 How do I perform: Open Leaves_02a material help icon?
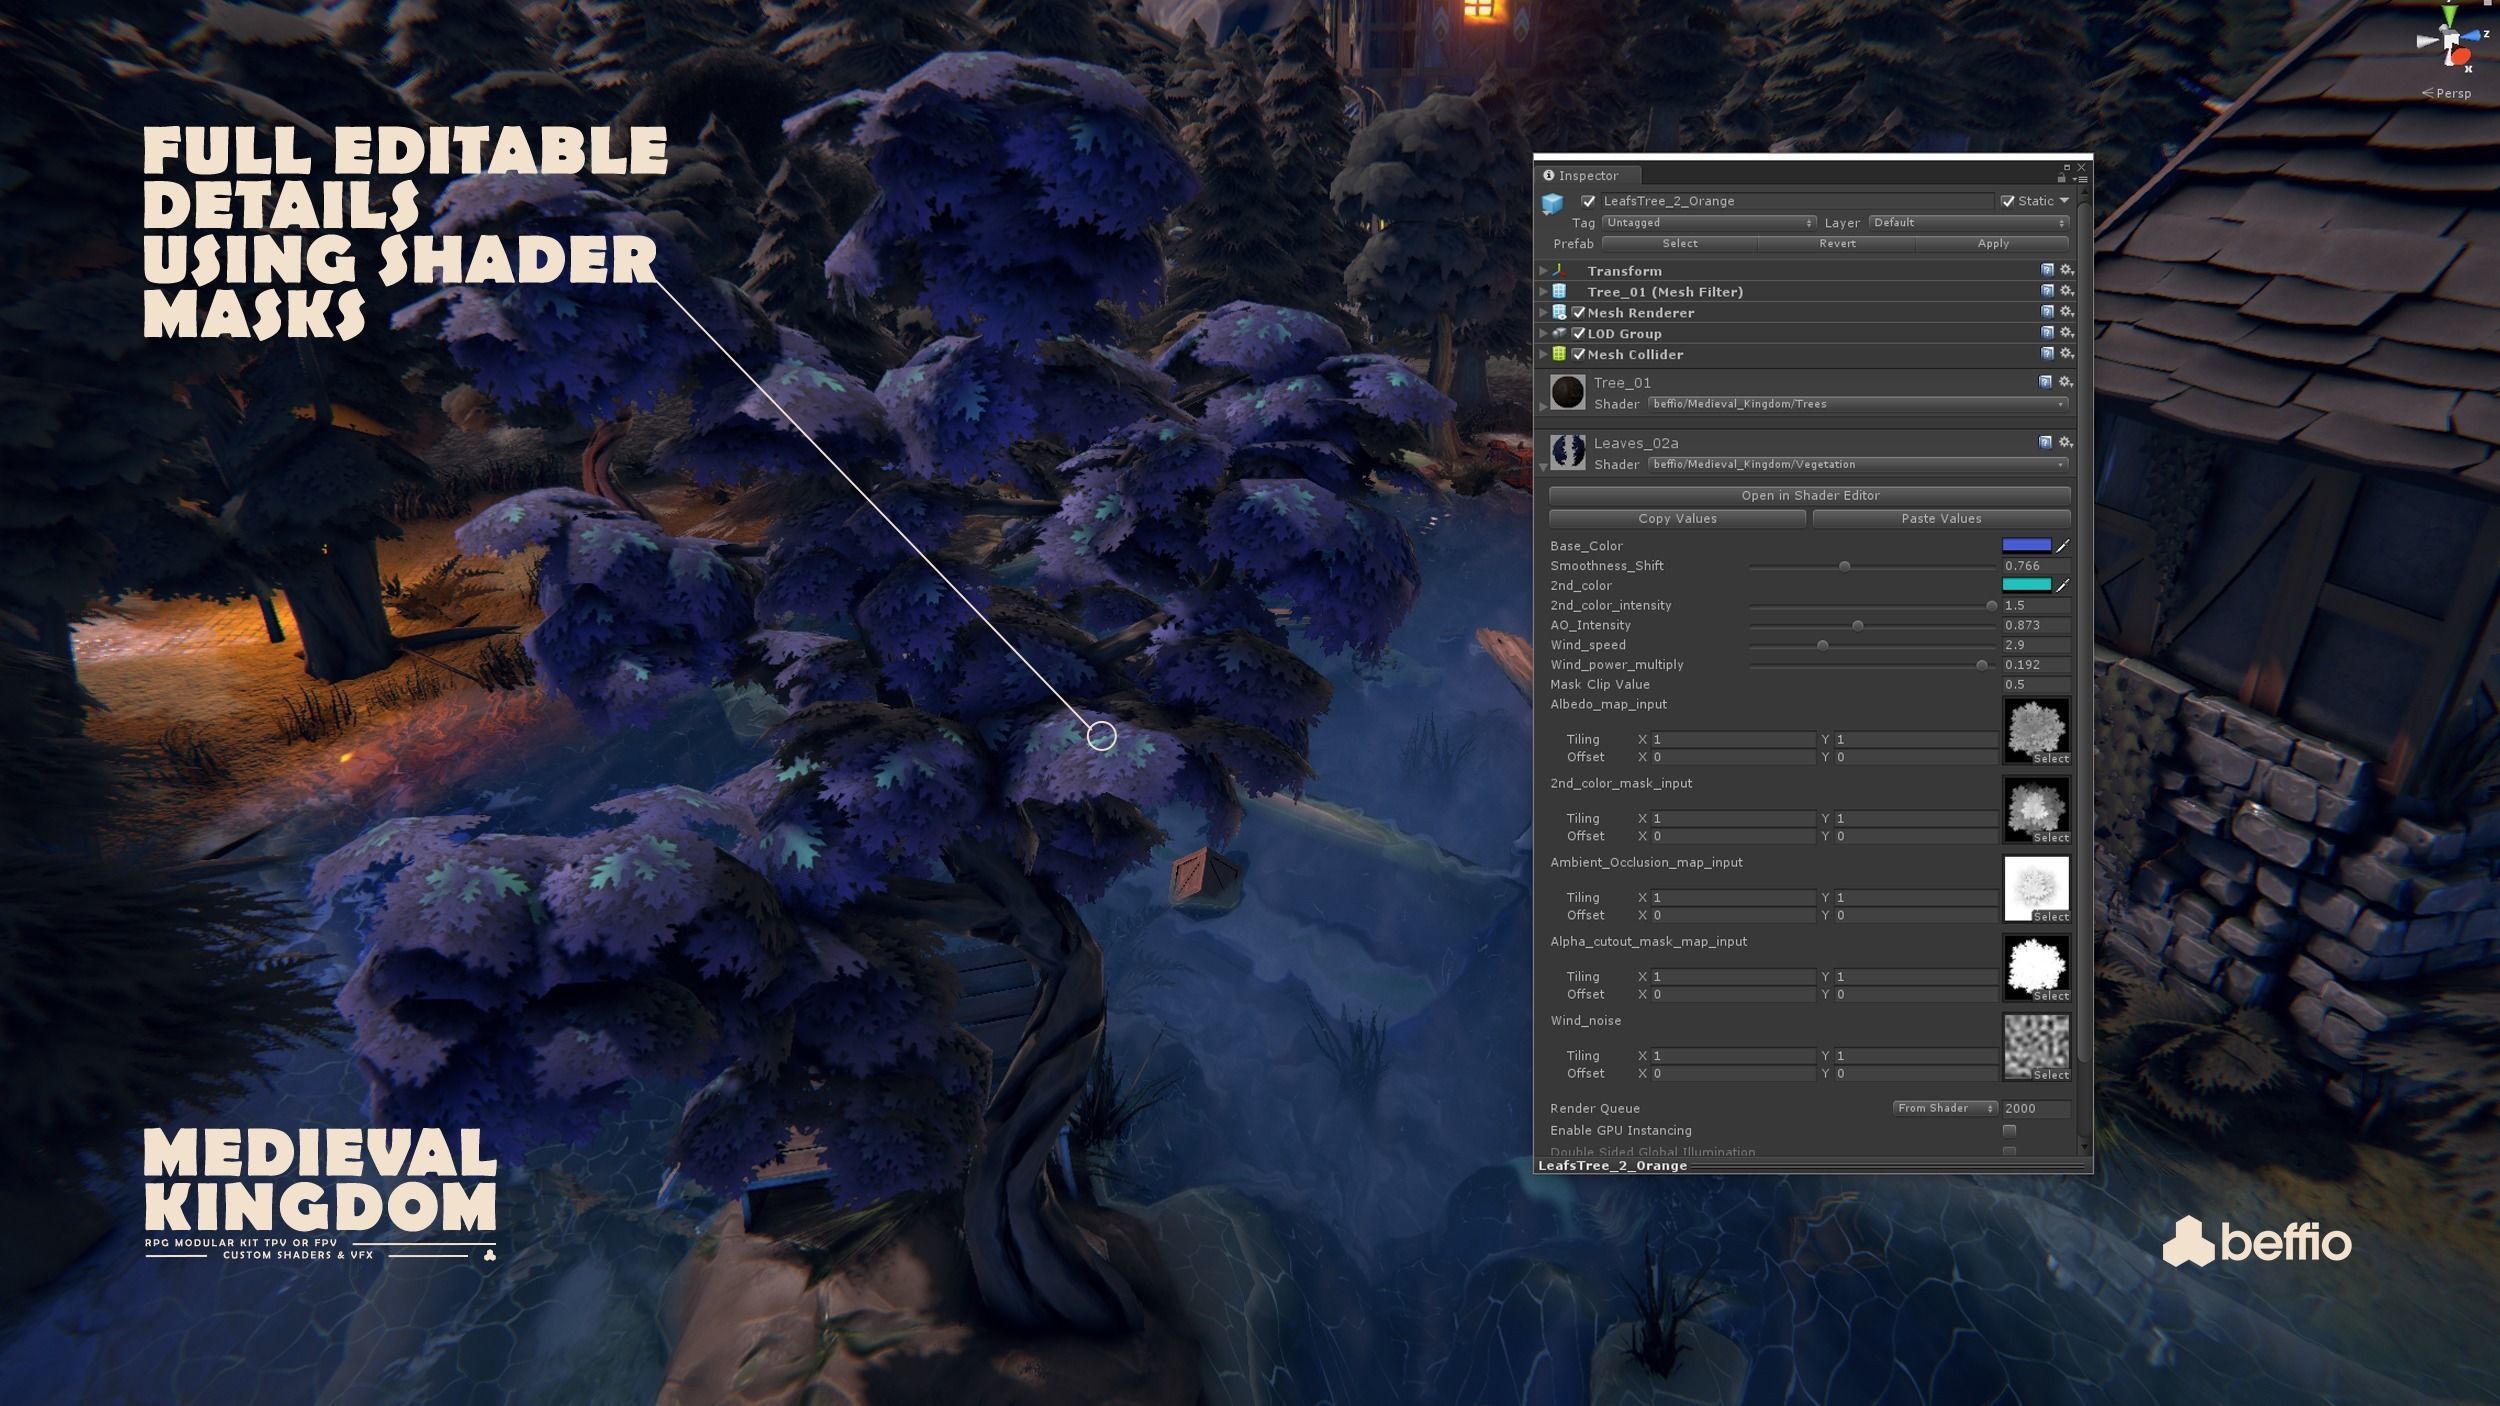[2045, 442]
